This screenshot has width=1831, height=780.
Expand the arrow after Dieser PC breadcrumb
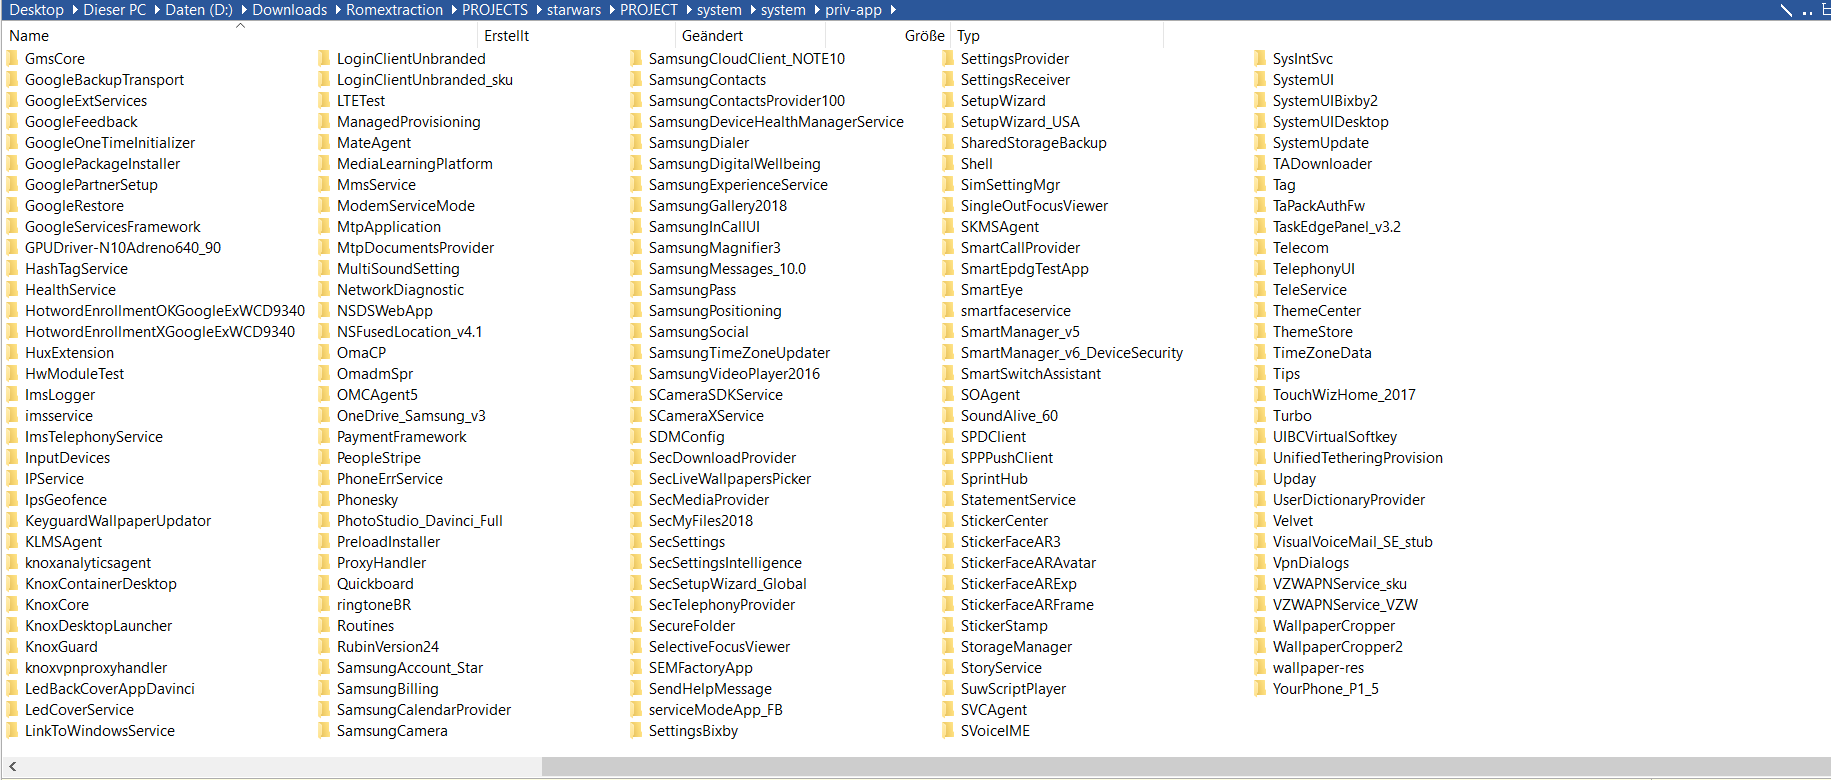[x=156, y=10]
